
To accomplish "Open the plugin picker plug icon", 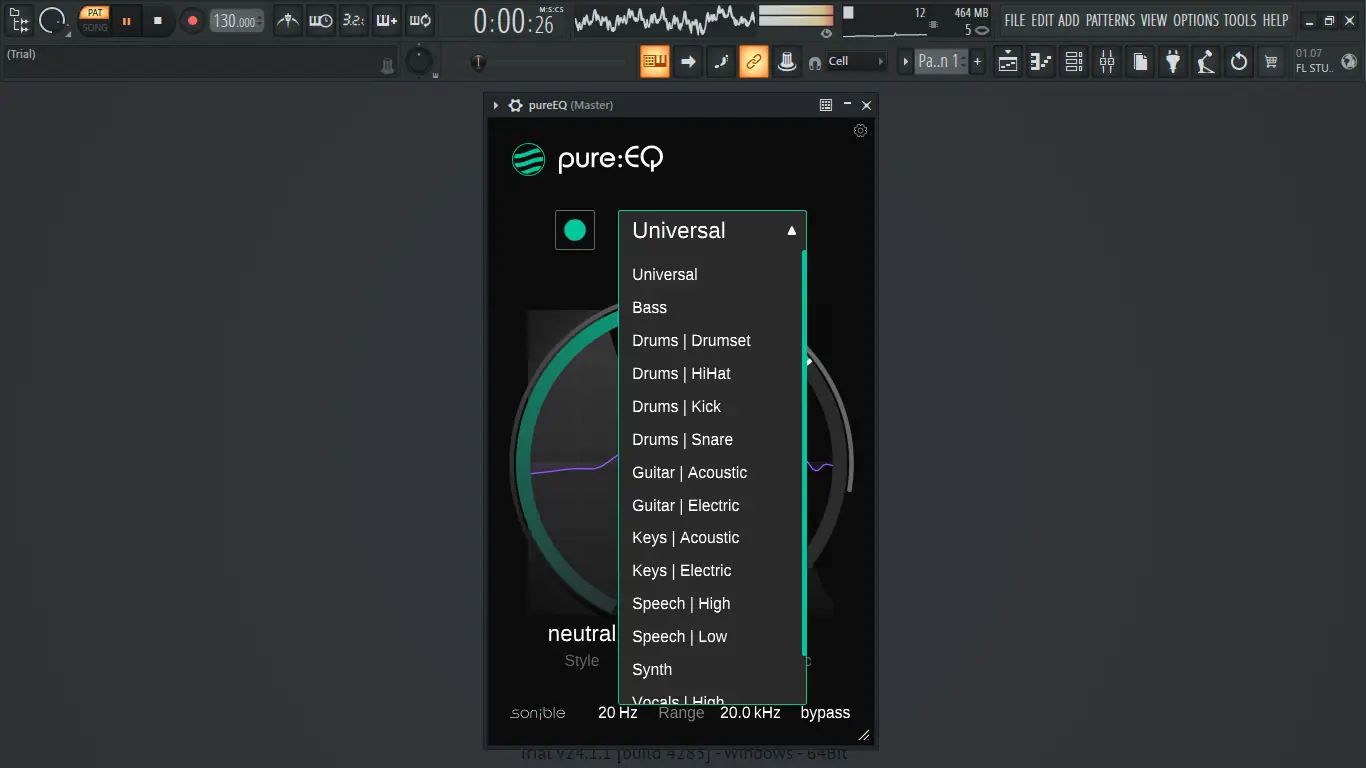I will click(x=1173, y=62).
